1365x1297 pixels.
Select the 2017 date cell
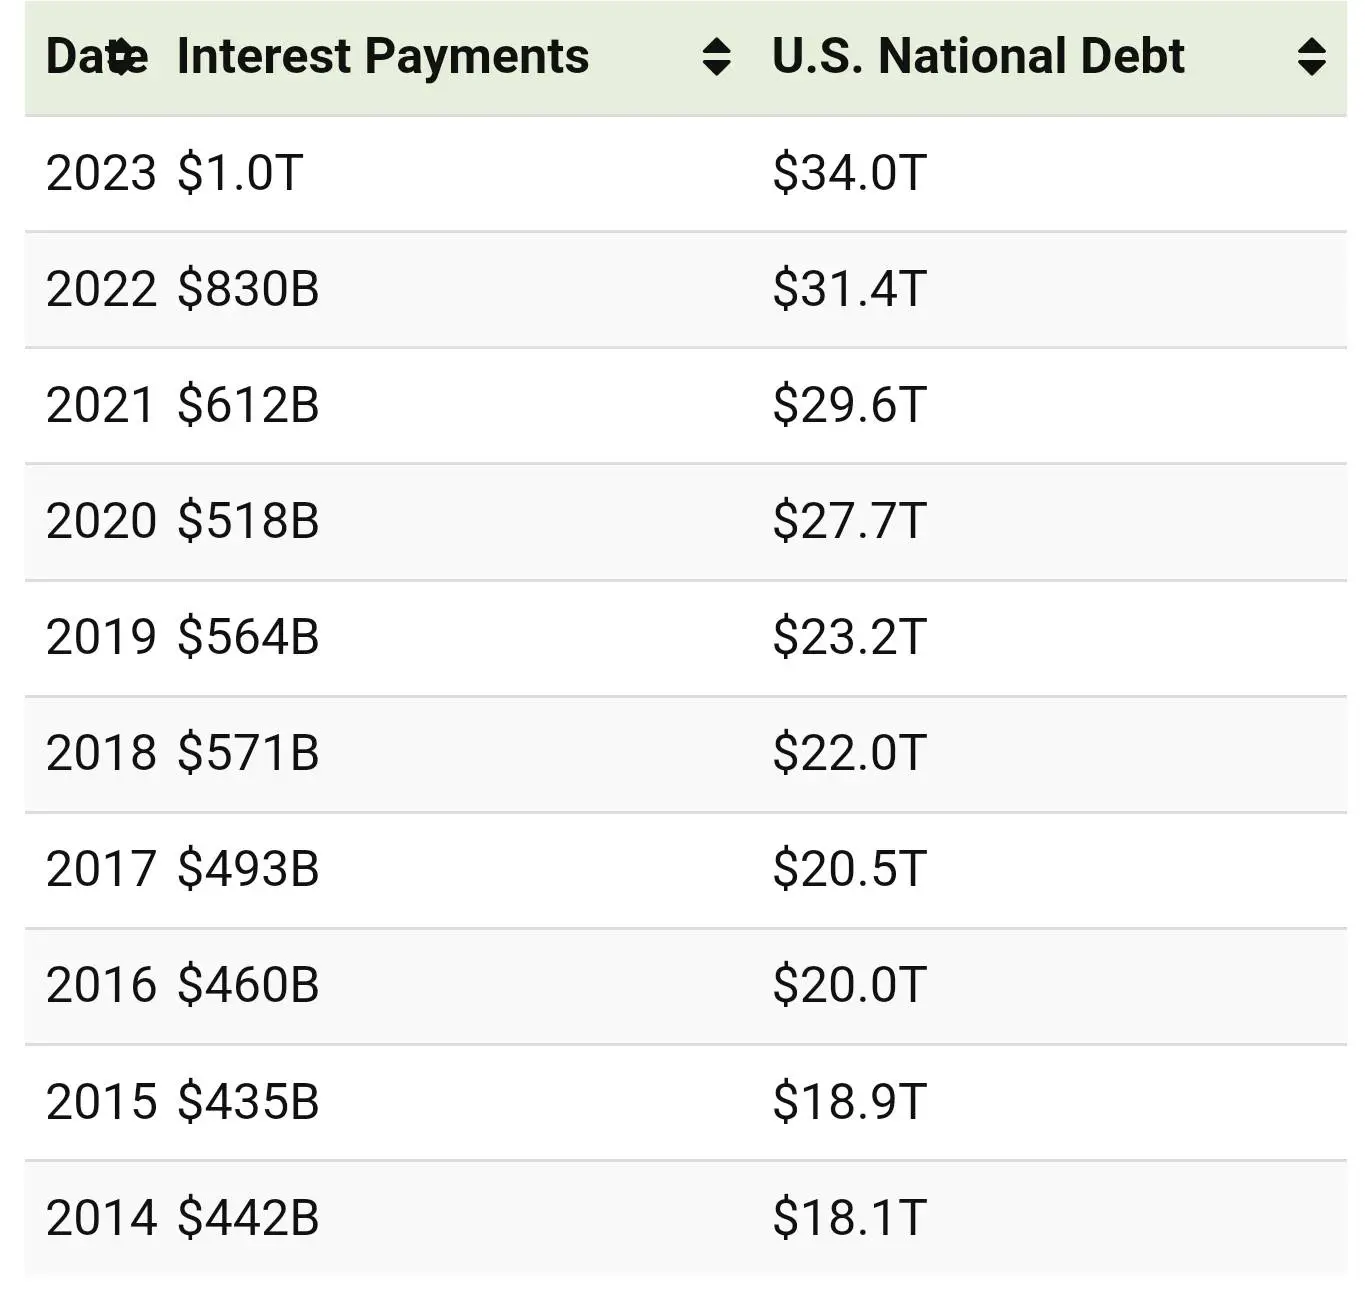click(x=101, y=869)
